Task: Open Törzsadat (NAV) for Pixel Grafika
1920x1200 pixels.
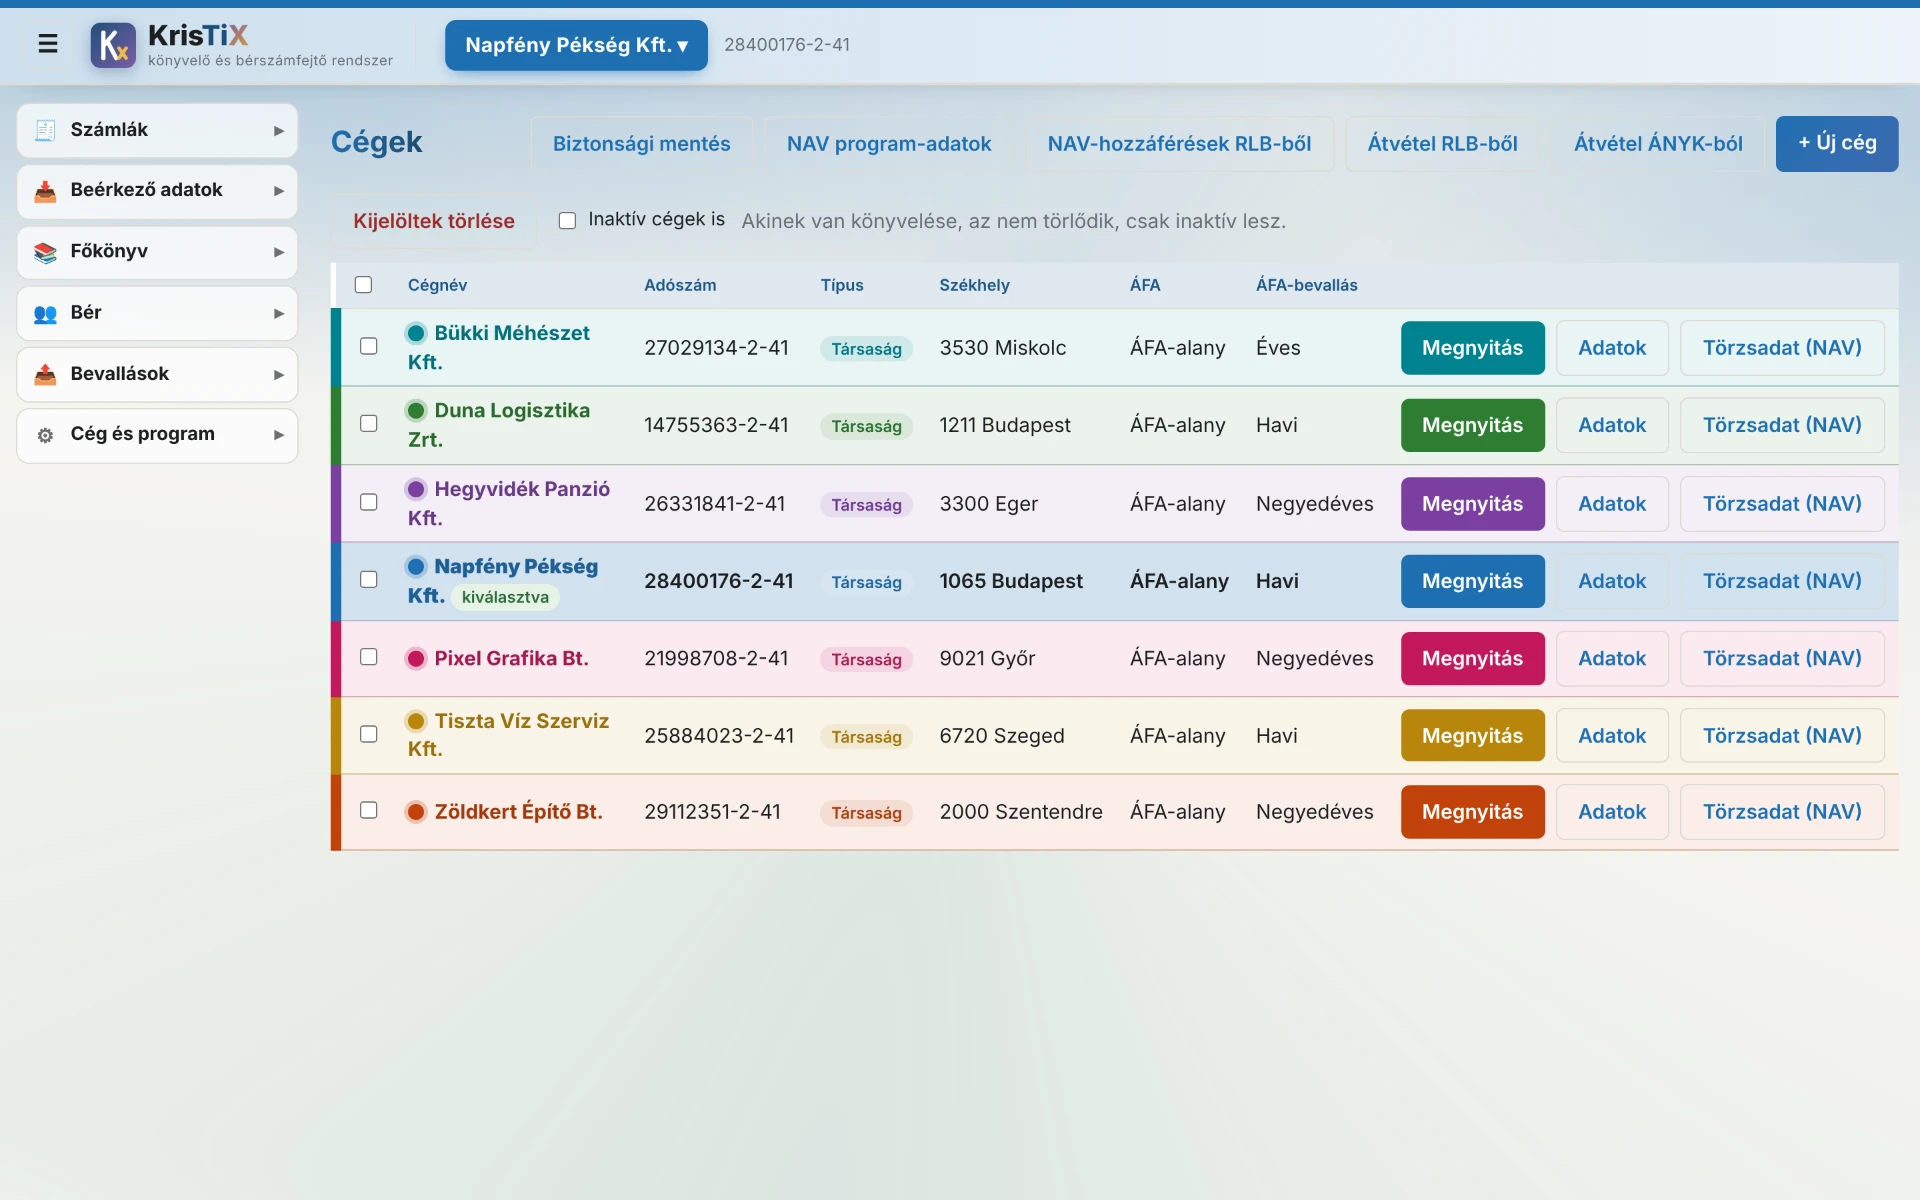Action: [1782, 658]
